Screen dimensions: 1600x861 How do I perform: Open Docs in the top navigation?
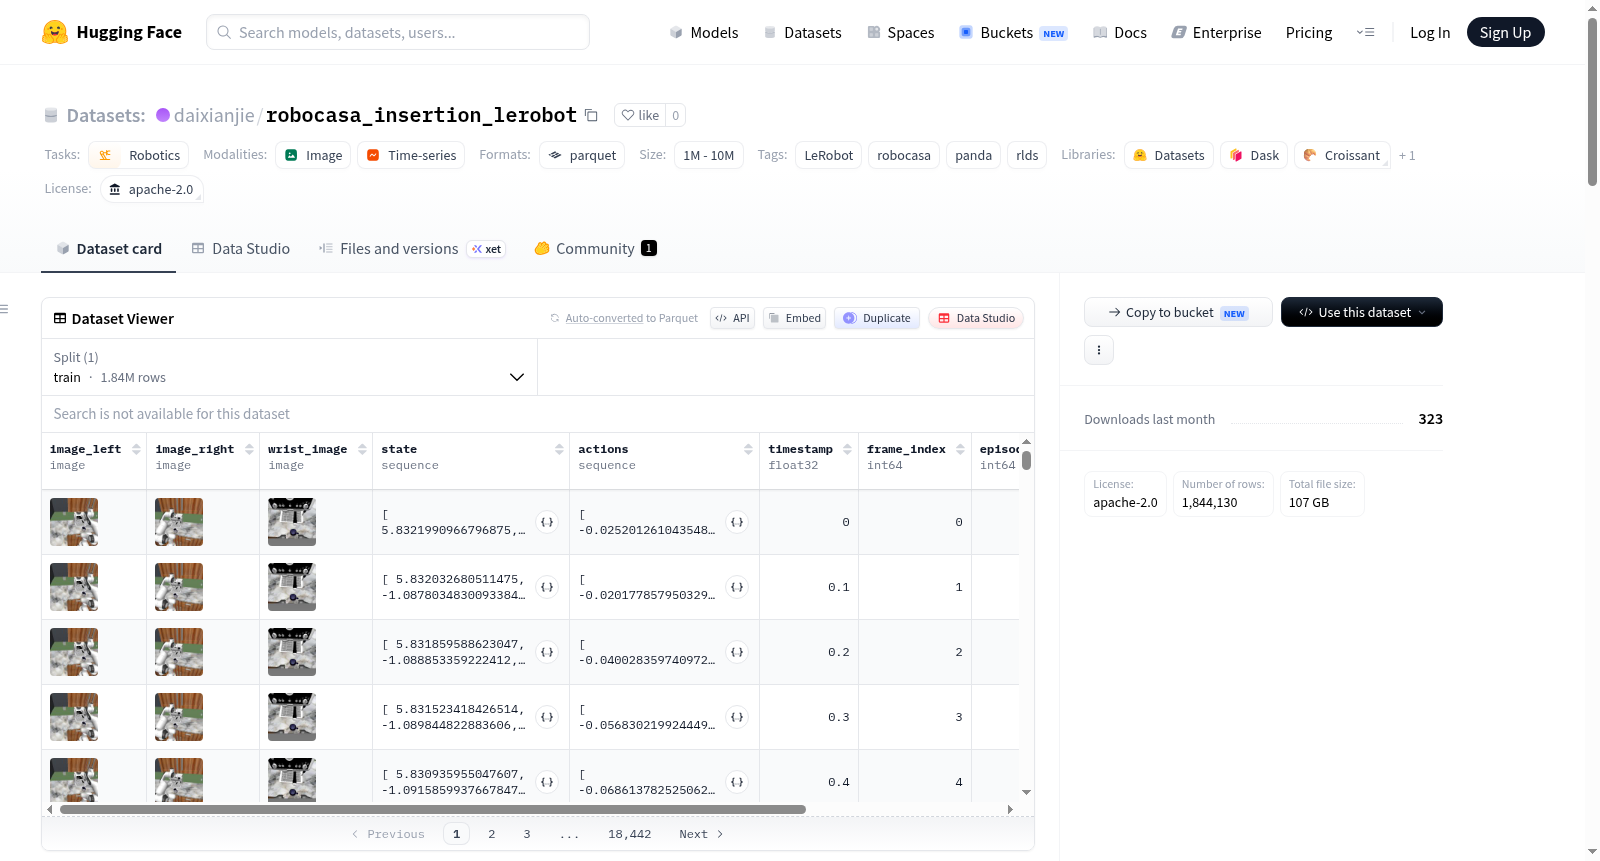(x=1120, y=32)
